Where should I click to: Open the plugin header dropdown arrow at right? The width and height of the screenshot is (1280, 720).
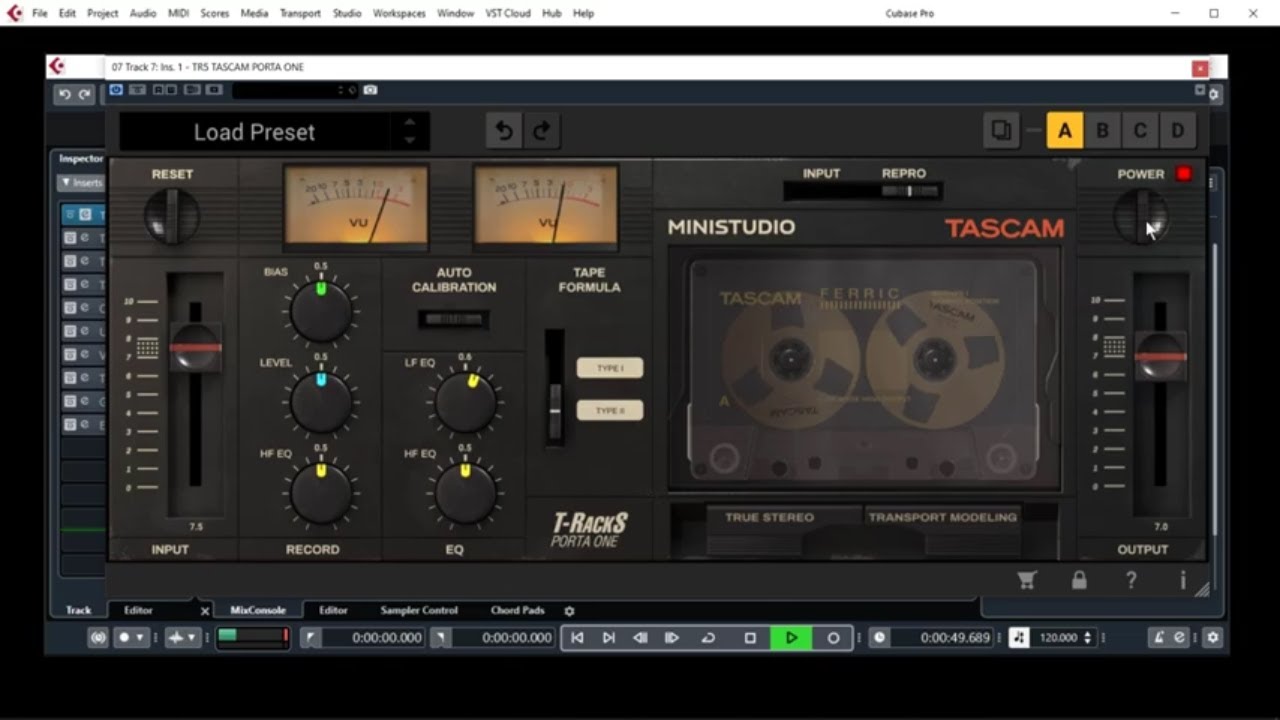pyautogui.click(x=1200, y=90)
